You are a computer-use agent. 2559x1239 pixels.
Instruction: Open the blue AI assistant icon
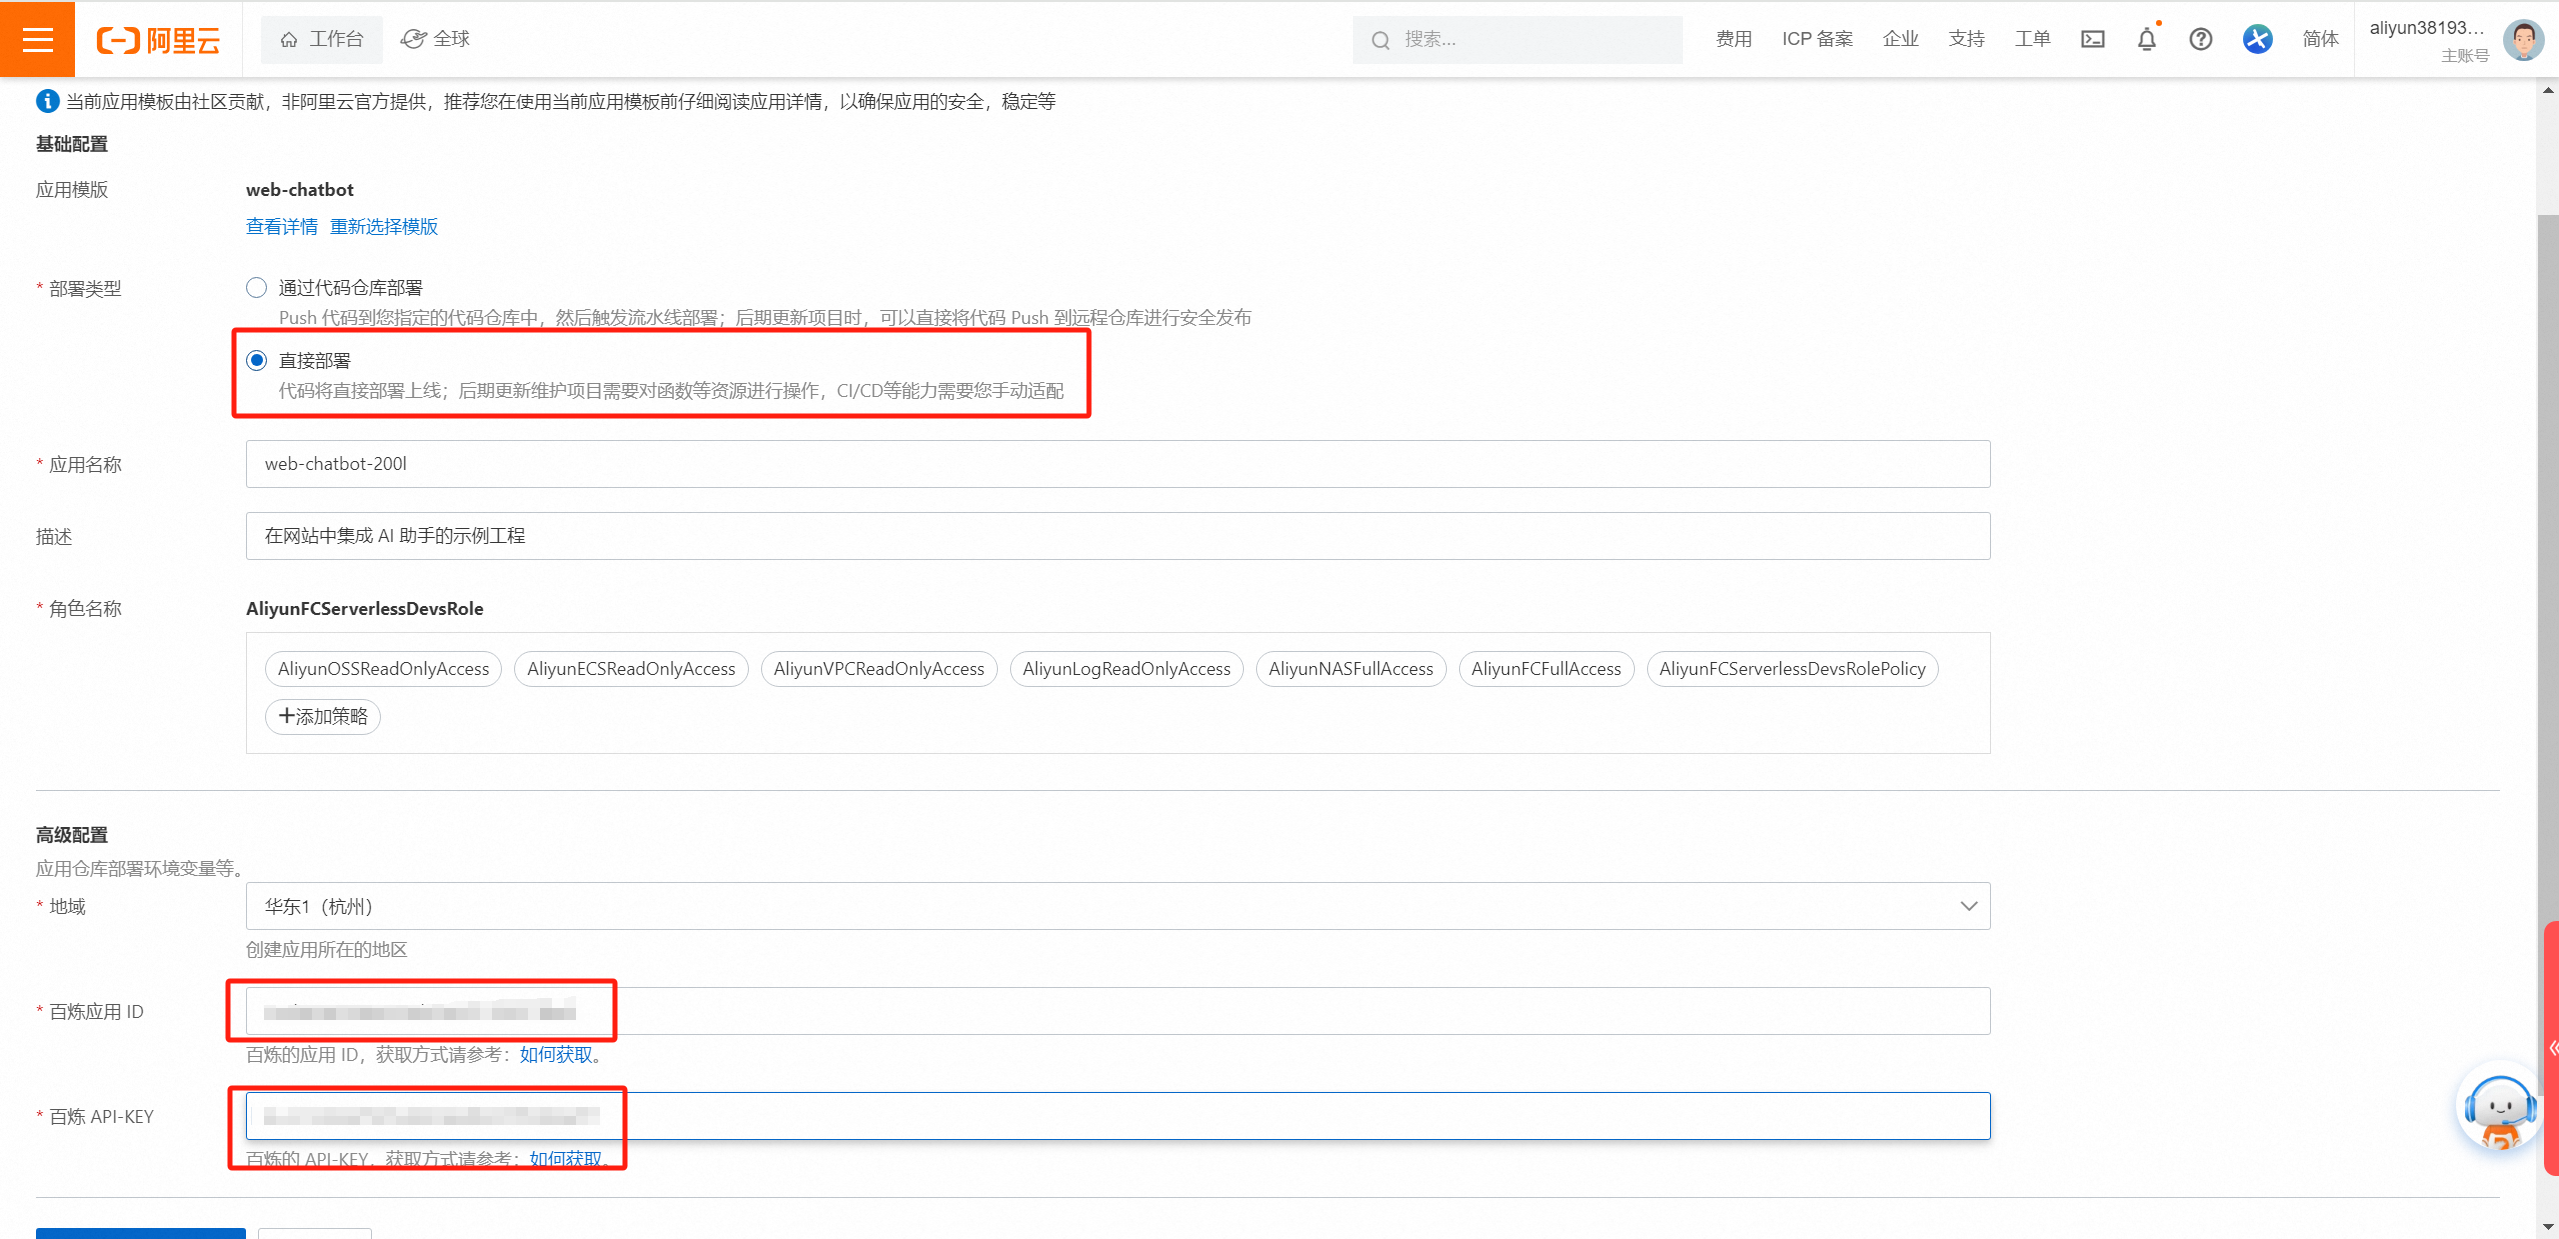[2257, 39]
